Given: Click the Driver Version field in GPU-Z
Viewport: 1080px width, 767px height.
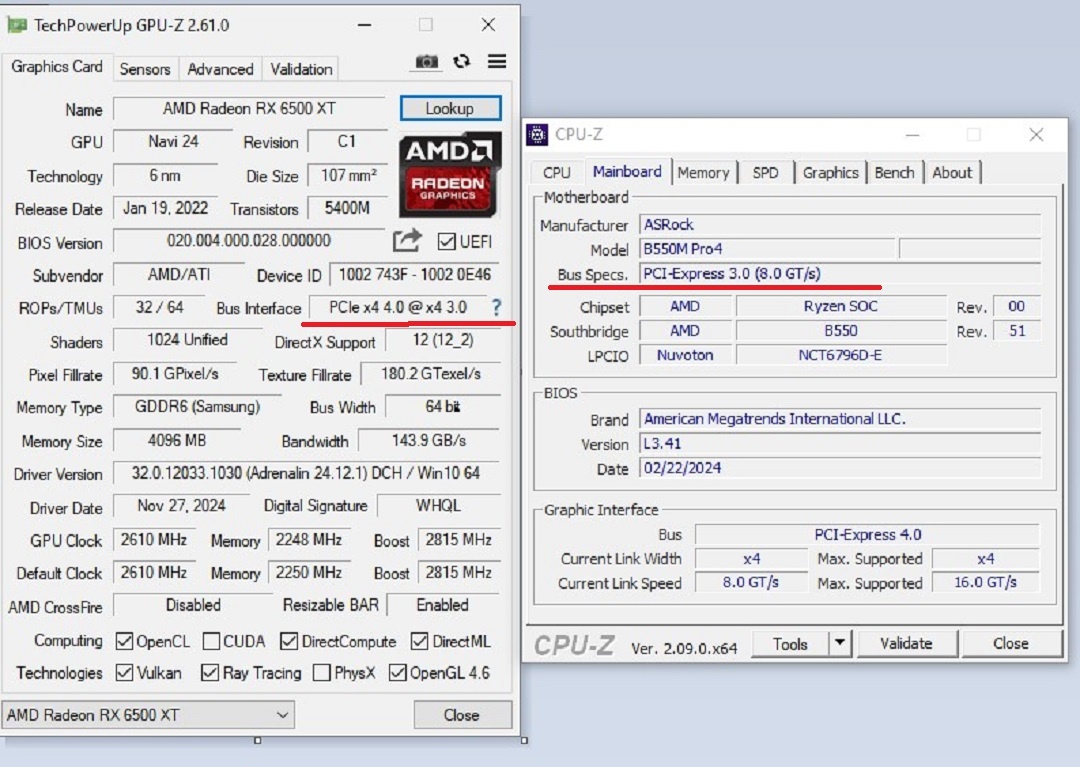Looking at the screenshot, I should pyautogui.click(x=306, y=473).
